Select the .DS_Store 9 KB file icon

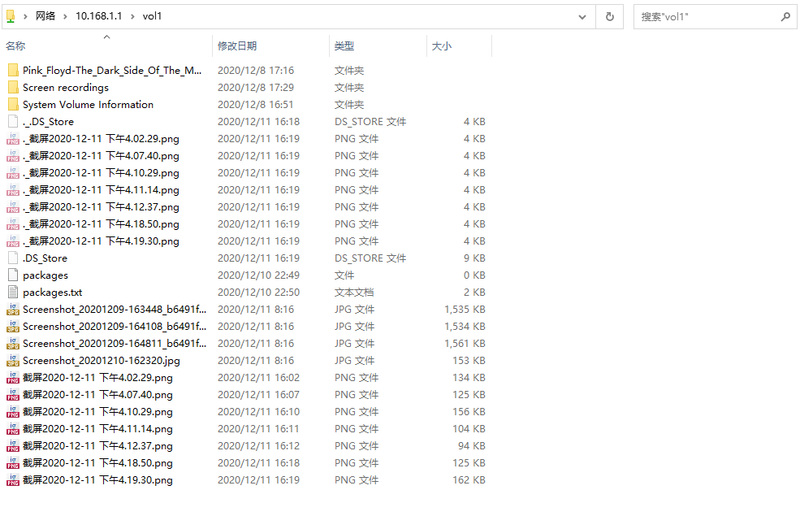[x=13, y=258]
